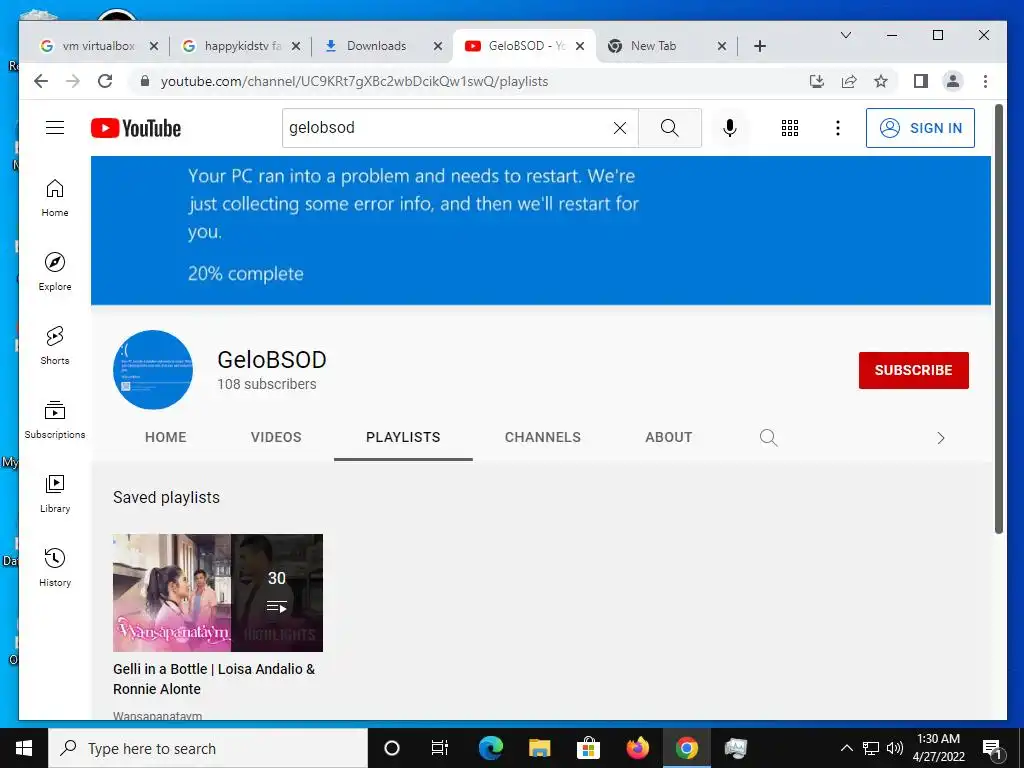Run search with magnifier button

[669, 128]
